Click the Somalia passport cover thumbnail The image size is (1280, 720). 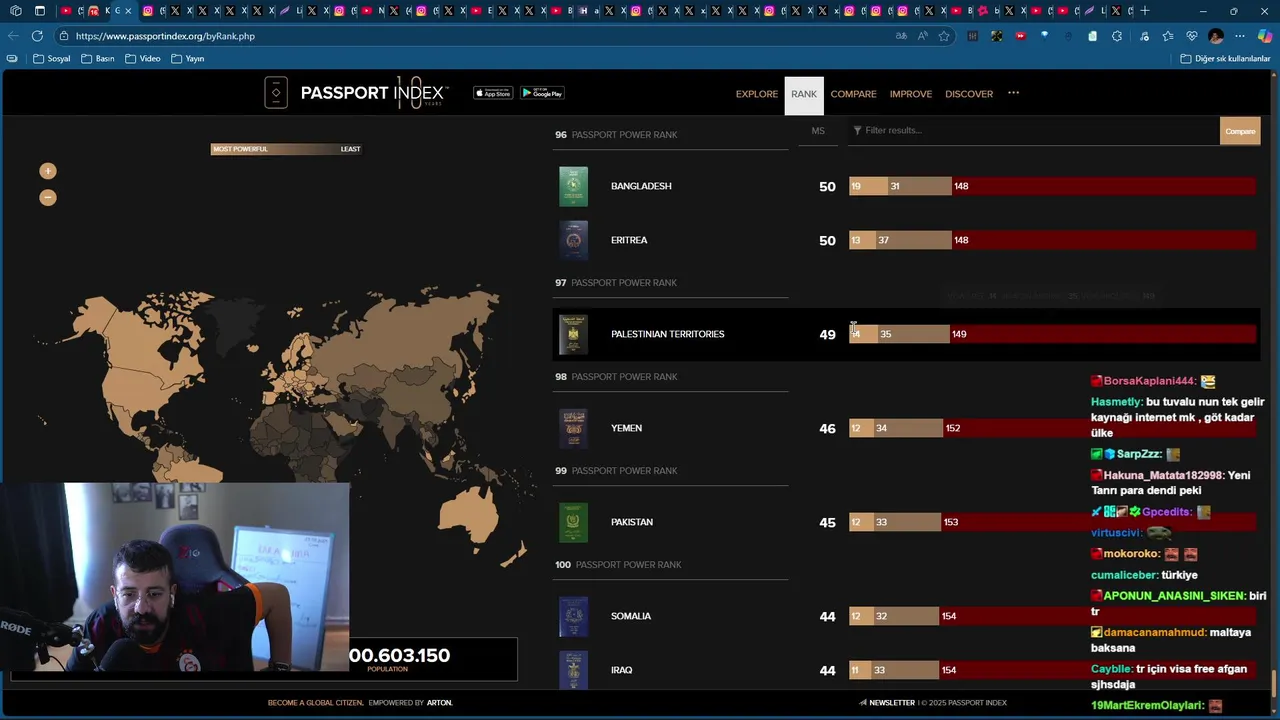pyautogui.click(x=573, y=616)
